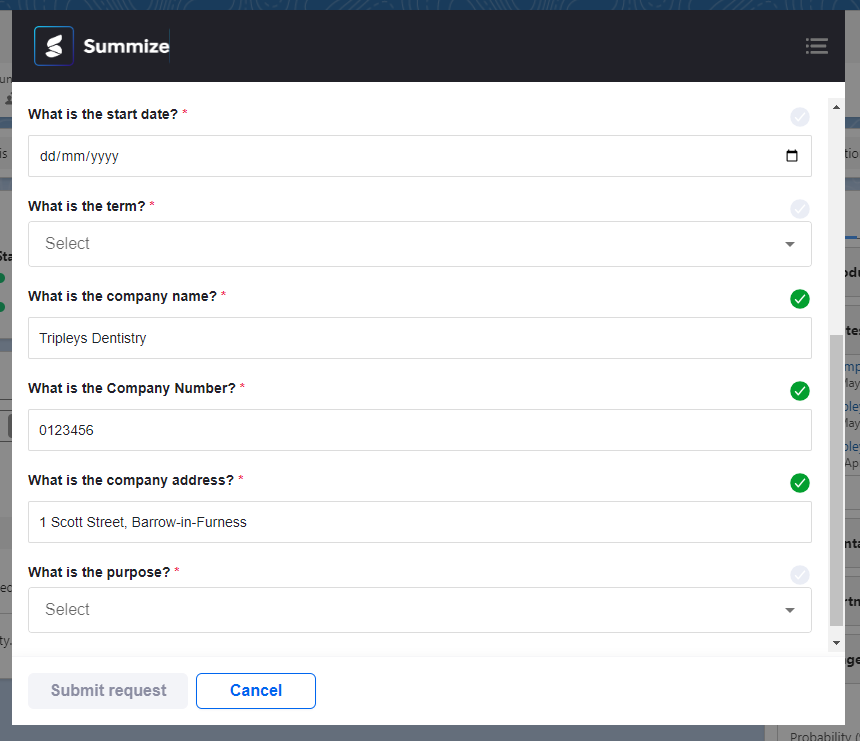The height and width of the screenshot is (741, 860).
Task: Click the grey checkmark beside the purpose question
Action: pyautogui.click(x=799, y=575)
